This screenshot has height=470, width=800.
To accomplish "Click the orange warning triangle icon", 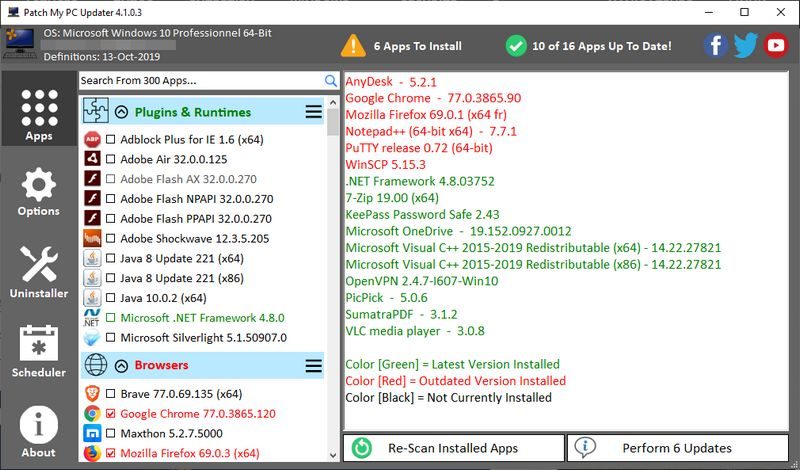I will [353, 45].
